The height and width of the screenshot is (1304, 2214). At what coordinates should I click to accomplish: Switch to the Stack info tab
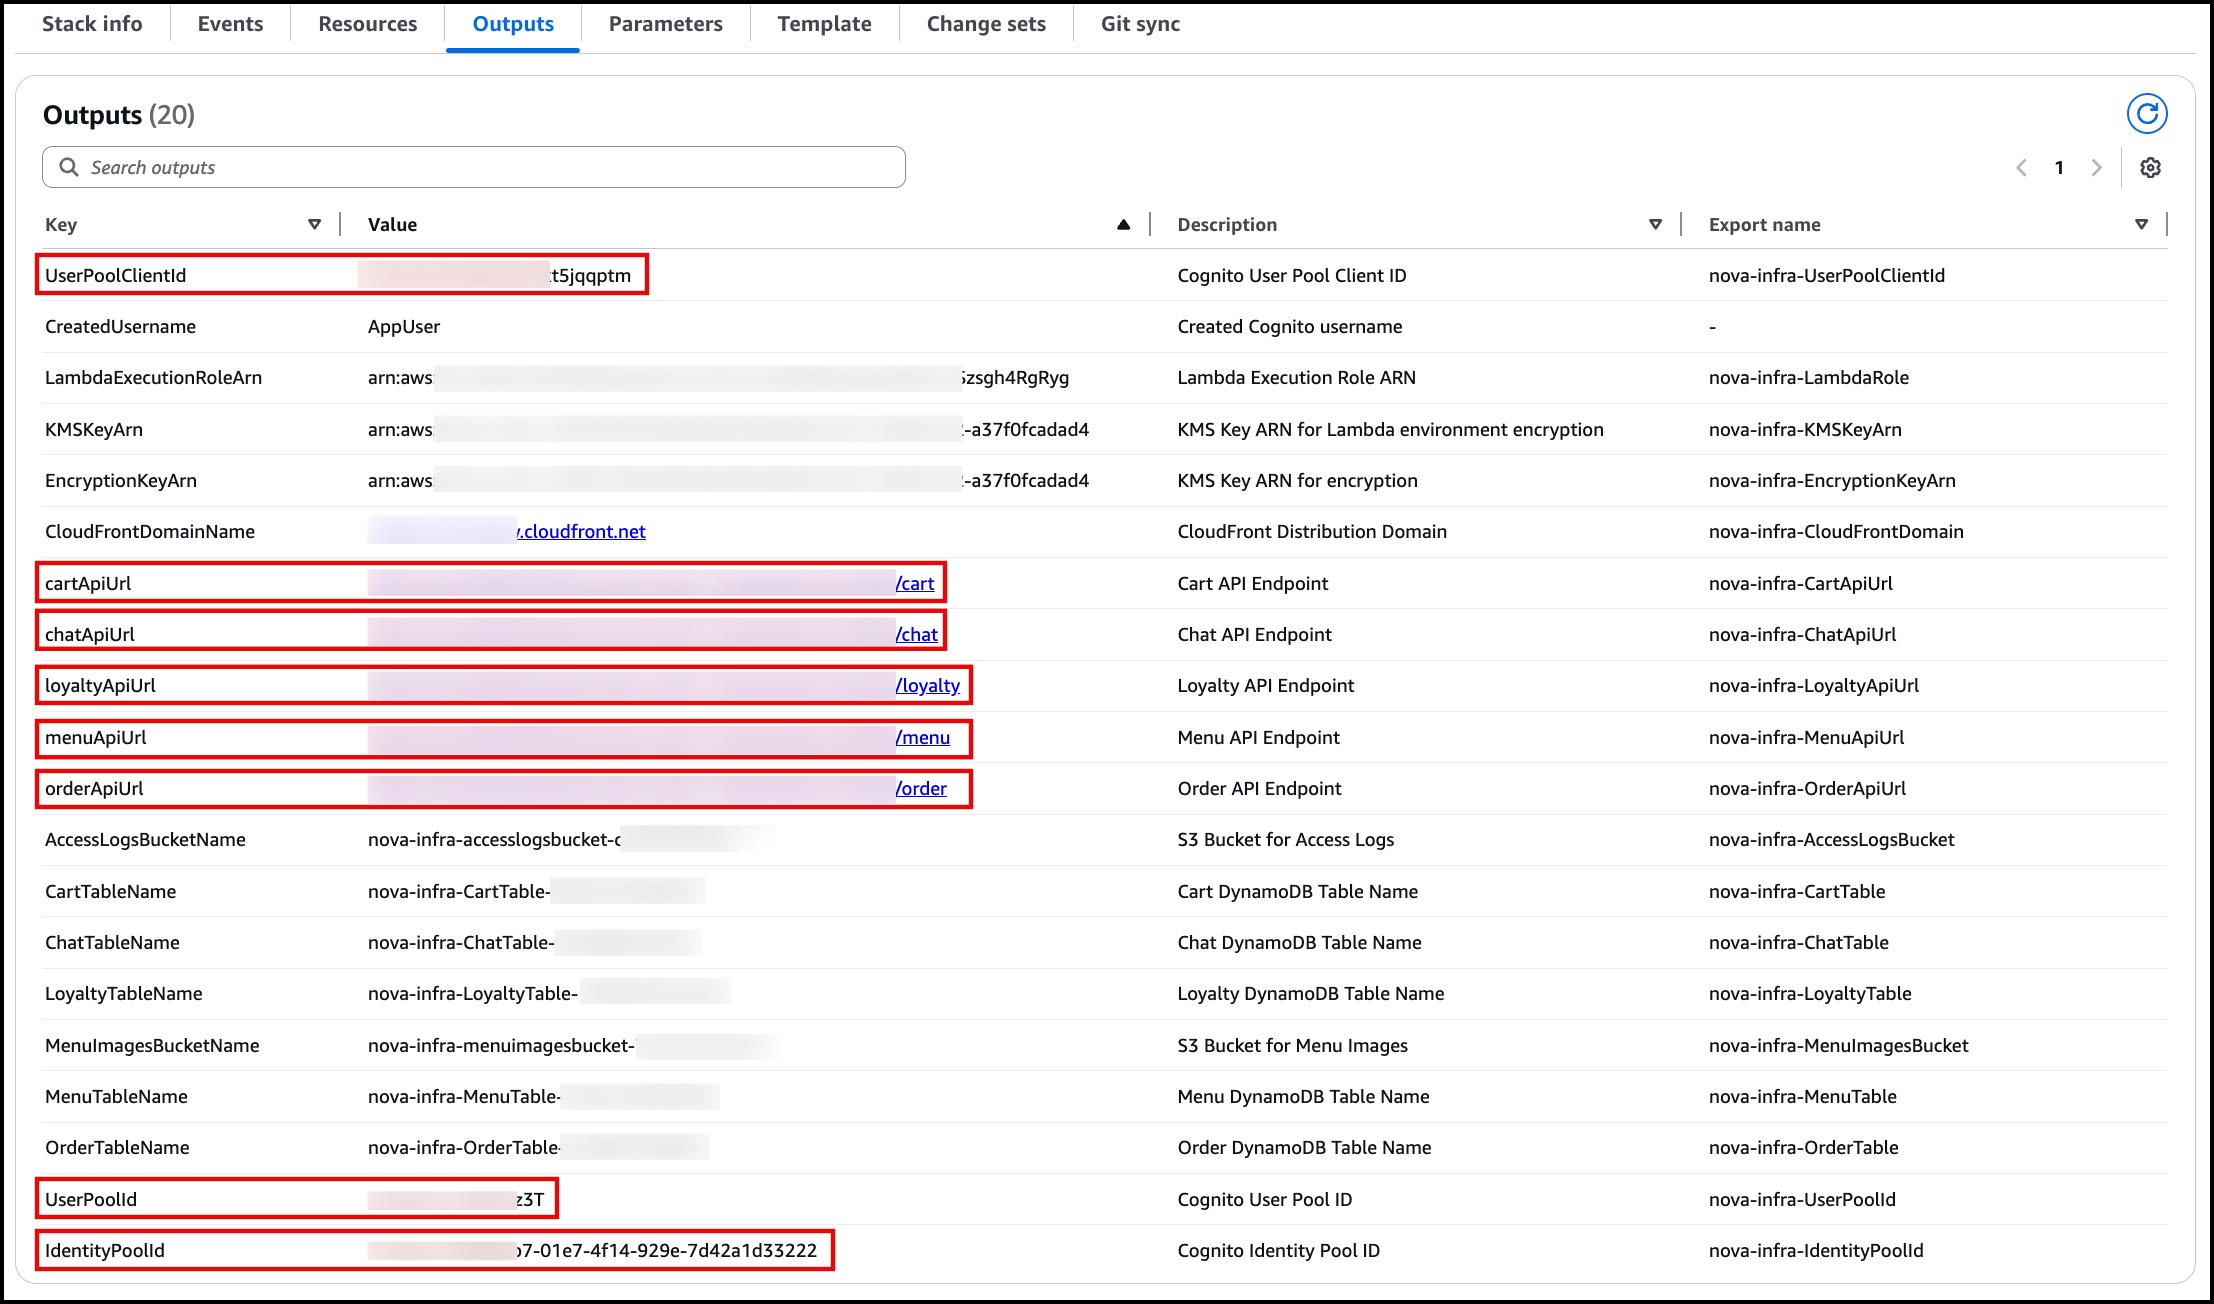(x=92, y=24)
